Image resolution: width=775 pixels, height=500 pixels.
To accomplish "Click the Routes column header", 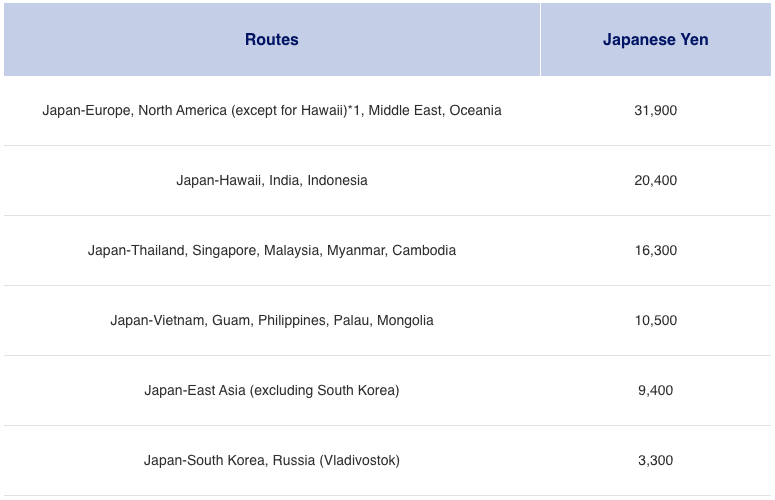I will pyautogui.click(x=271, y=40).
